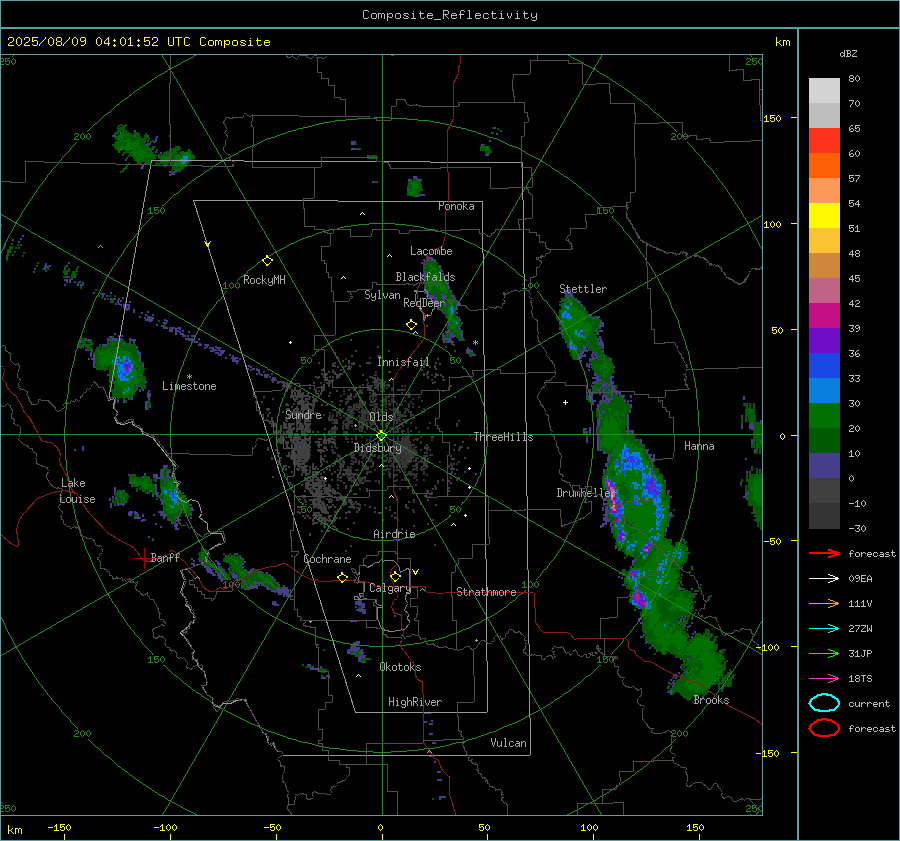Click the magenta 18TS arrow in legend
The width and height of the screenshot is (900, 841).
coord(824,679)
